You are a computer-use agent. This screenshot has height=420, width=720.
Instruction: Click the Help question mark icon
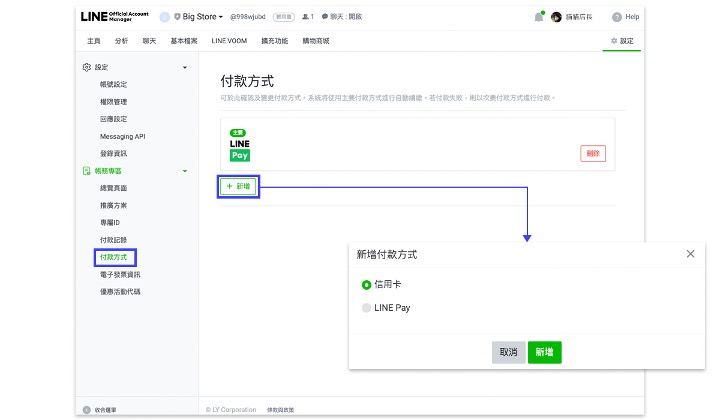[617, 17]
